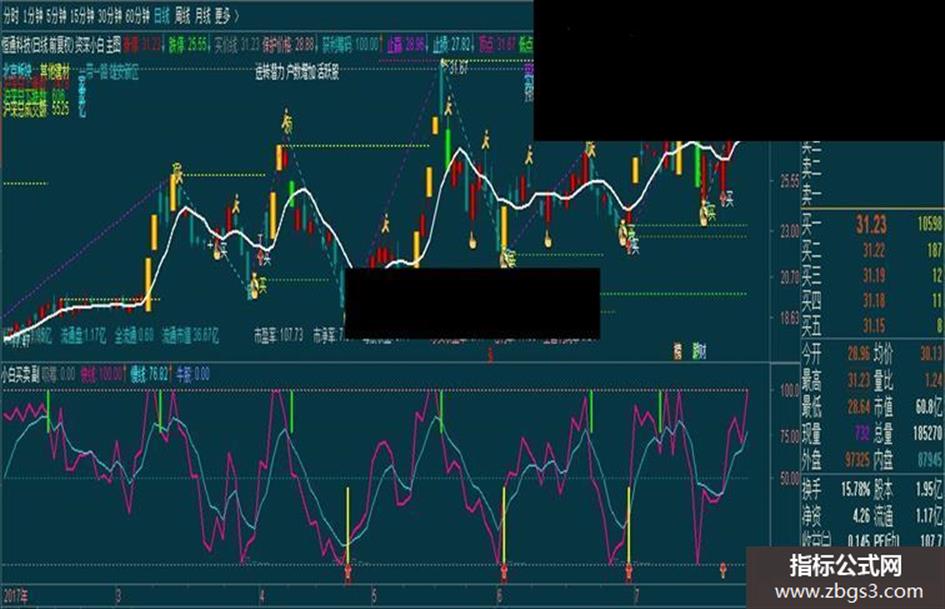Switch to the 日线 daily chart tab

pos(162,16)
